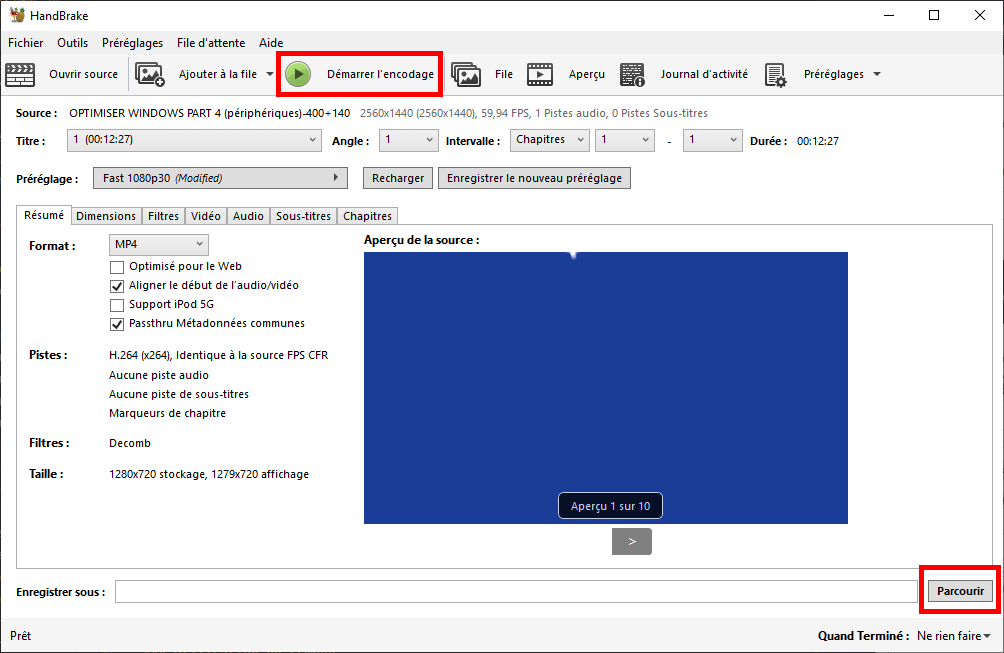Screen dimensions: 1004x653
Task: Click the Prêt status text
Action: click(20, 636)
